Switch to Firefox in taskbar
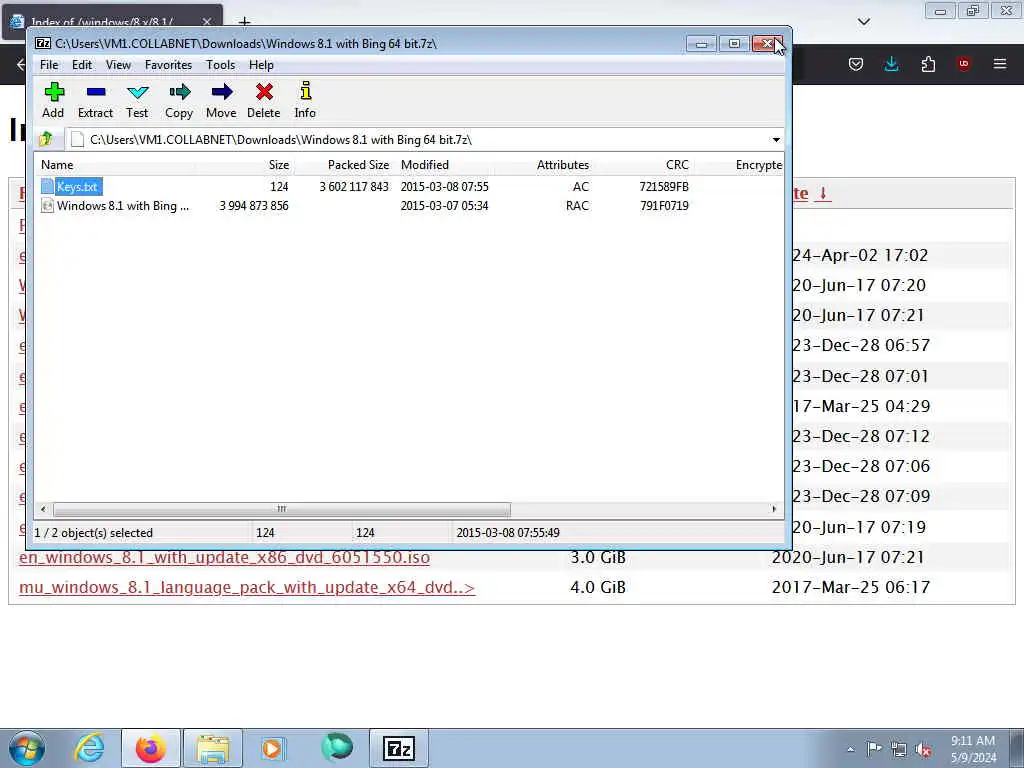This screenshot has width=1024, height=768. click(x=150, y=748)
